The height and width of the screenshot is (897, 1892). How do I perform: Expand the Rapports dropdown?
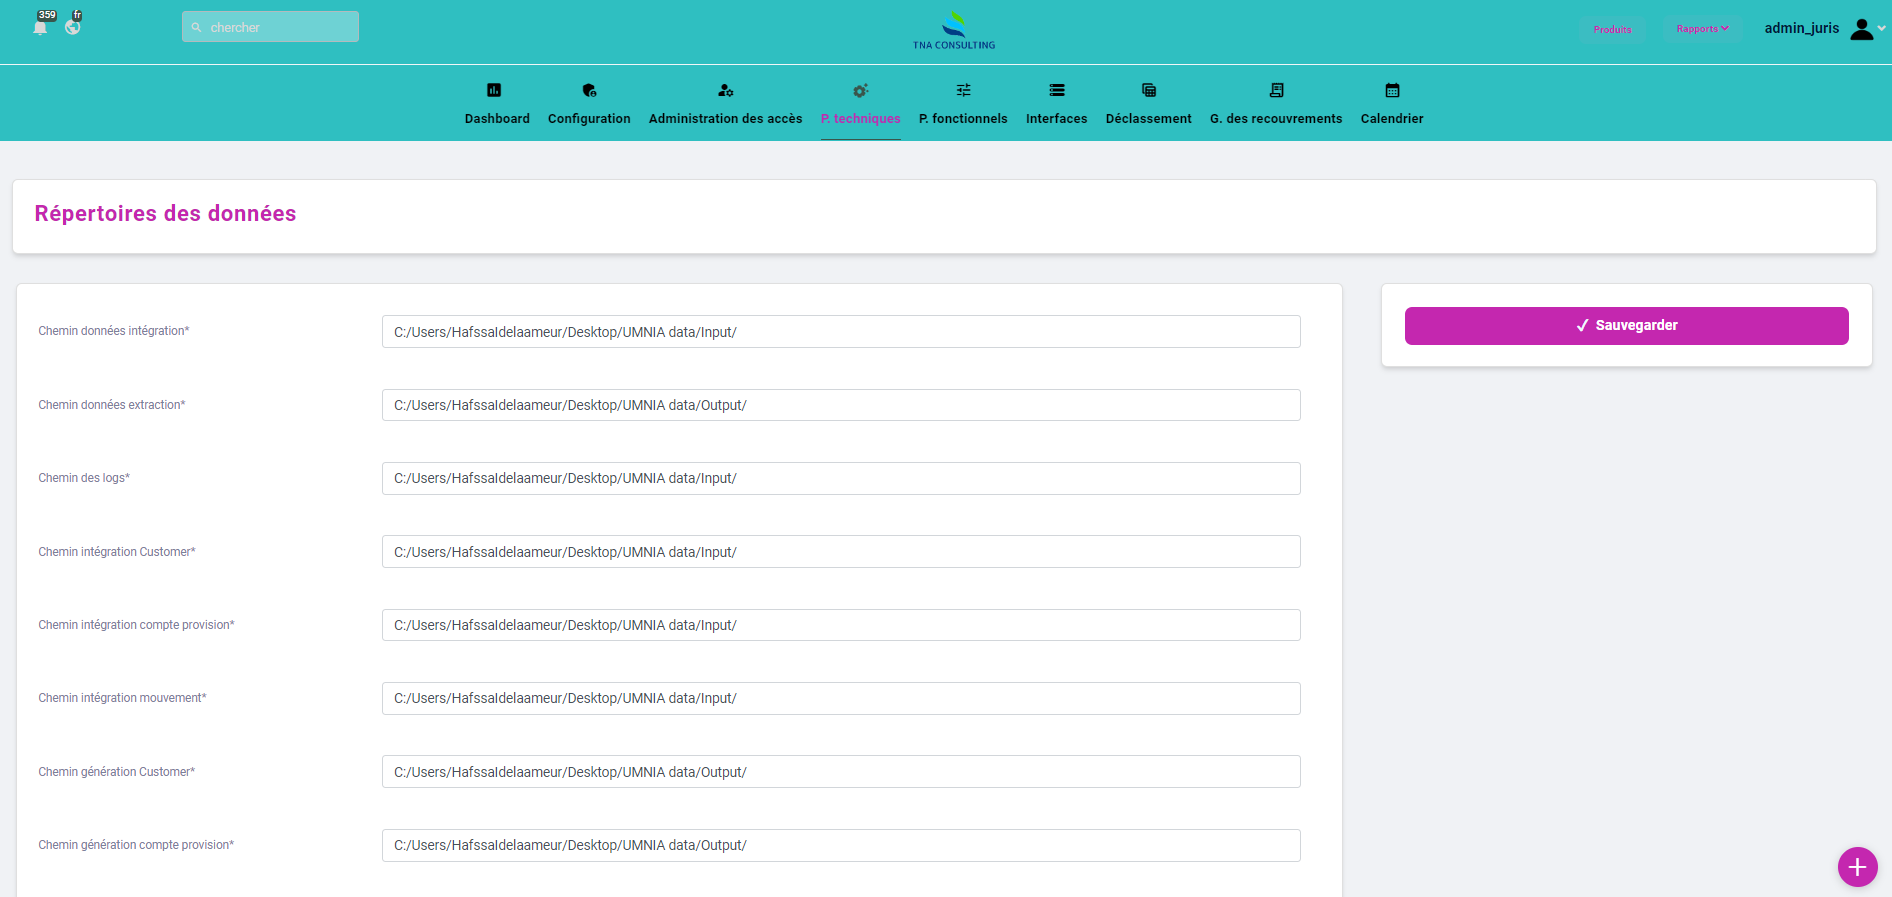coord(1702,29)
